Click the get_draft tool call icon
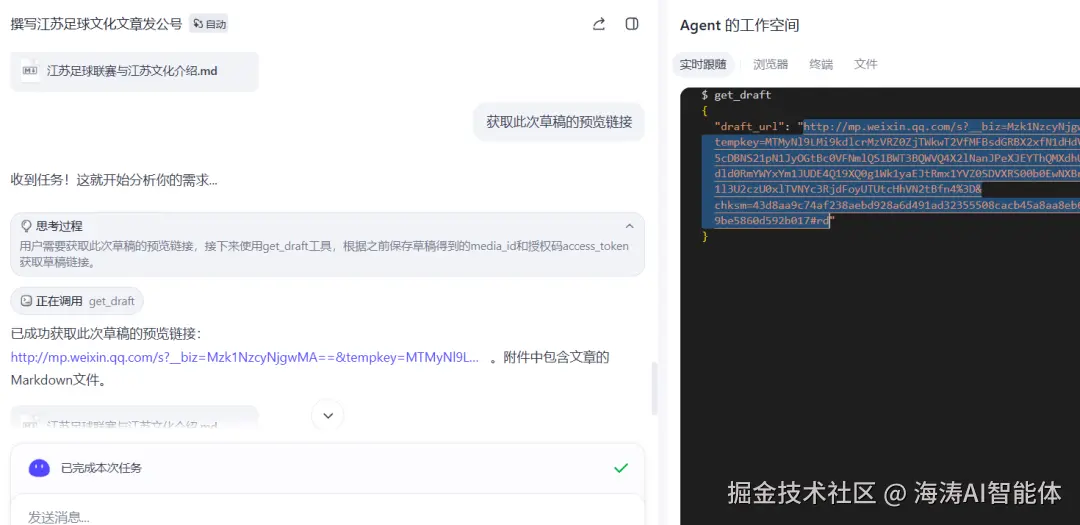The image size is (1080, 525). pyautogui.click(x=26, y=301)
